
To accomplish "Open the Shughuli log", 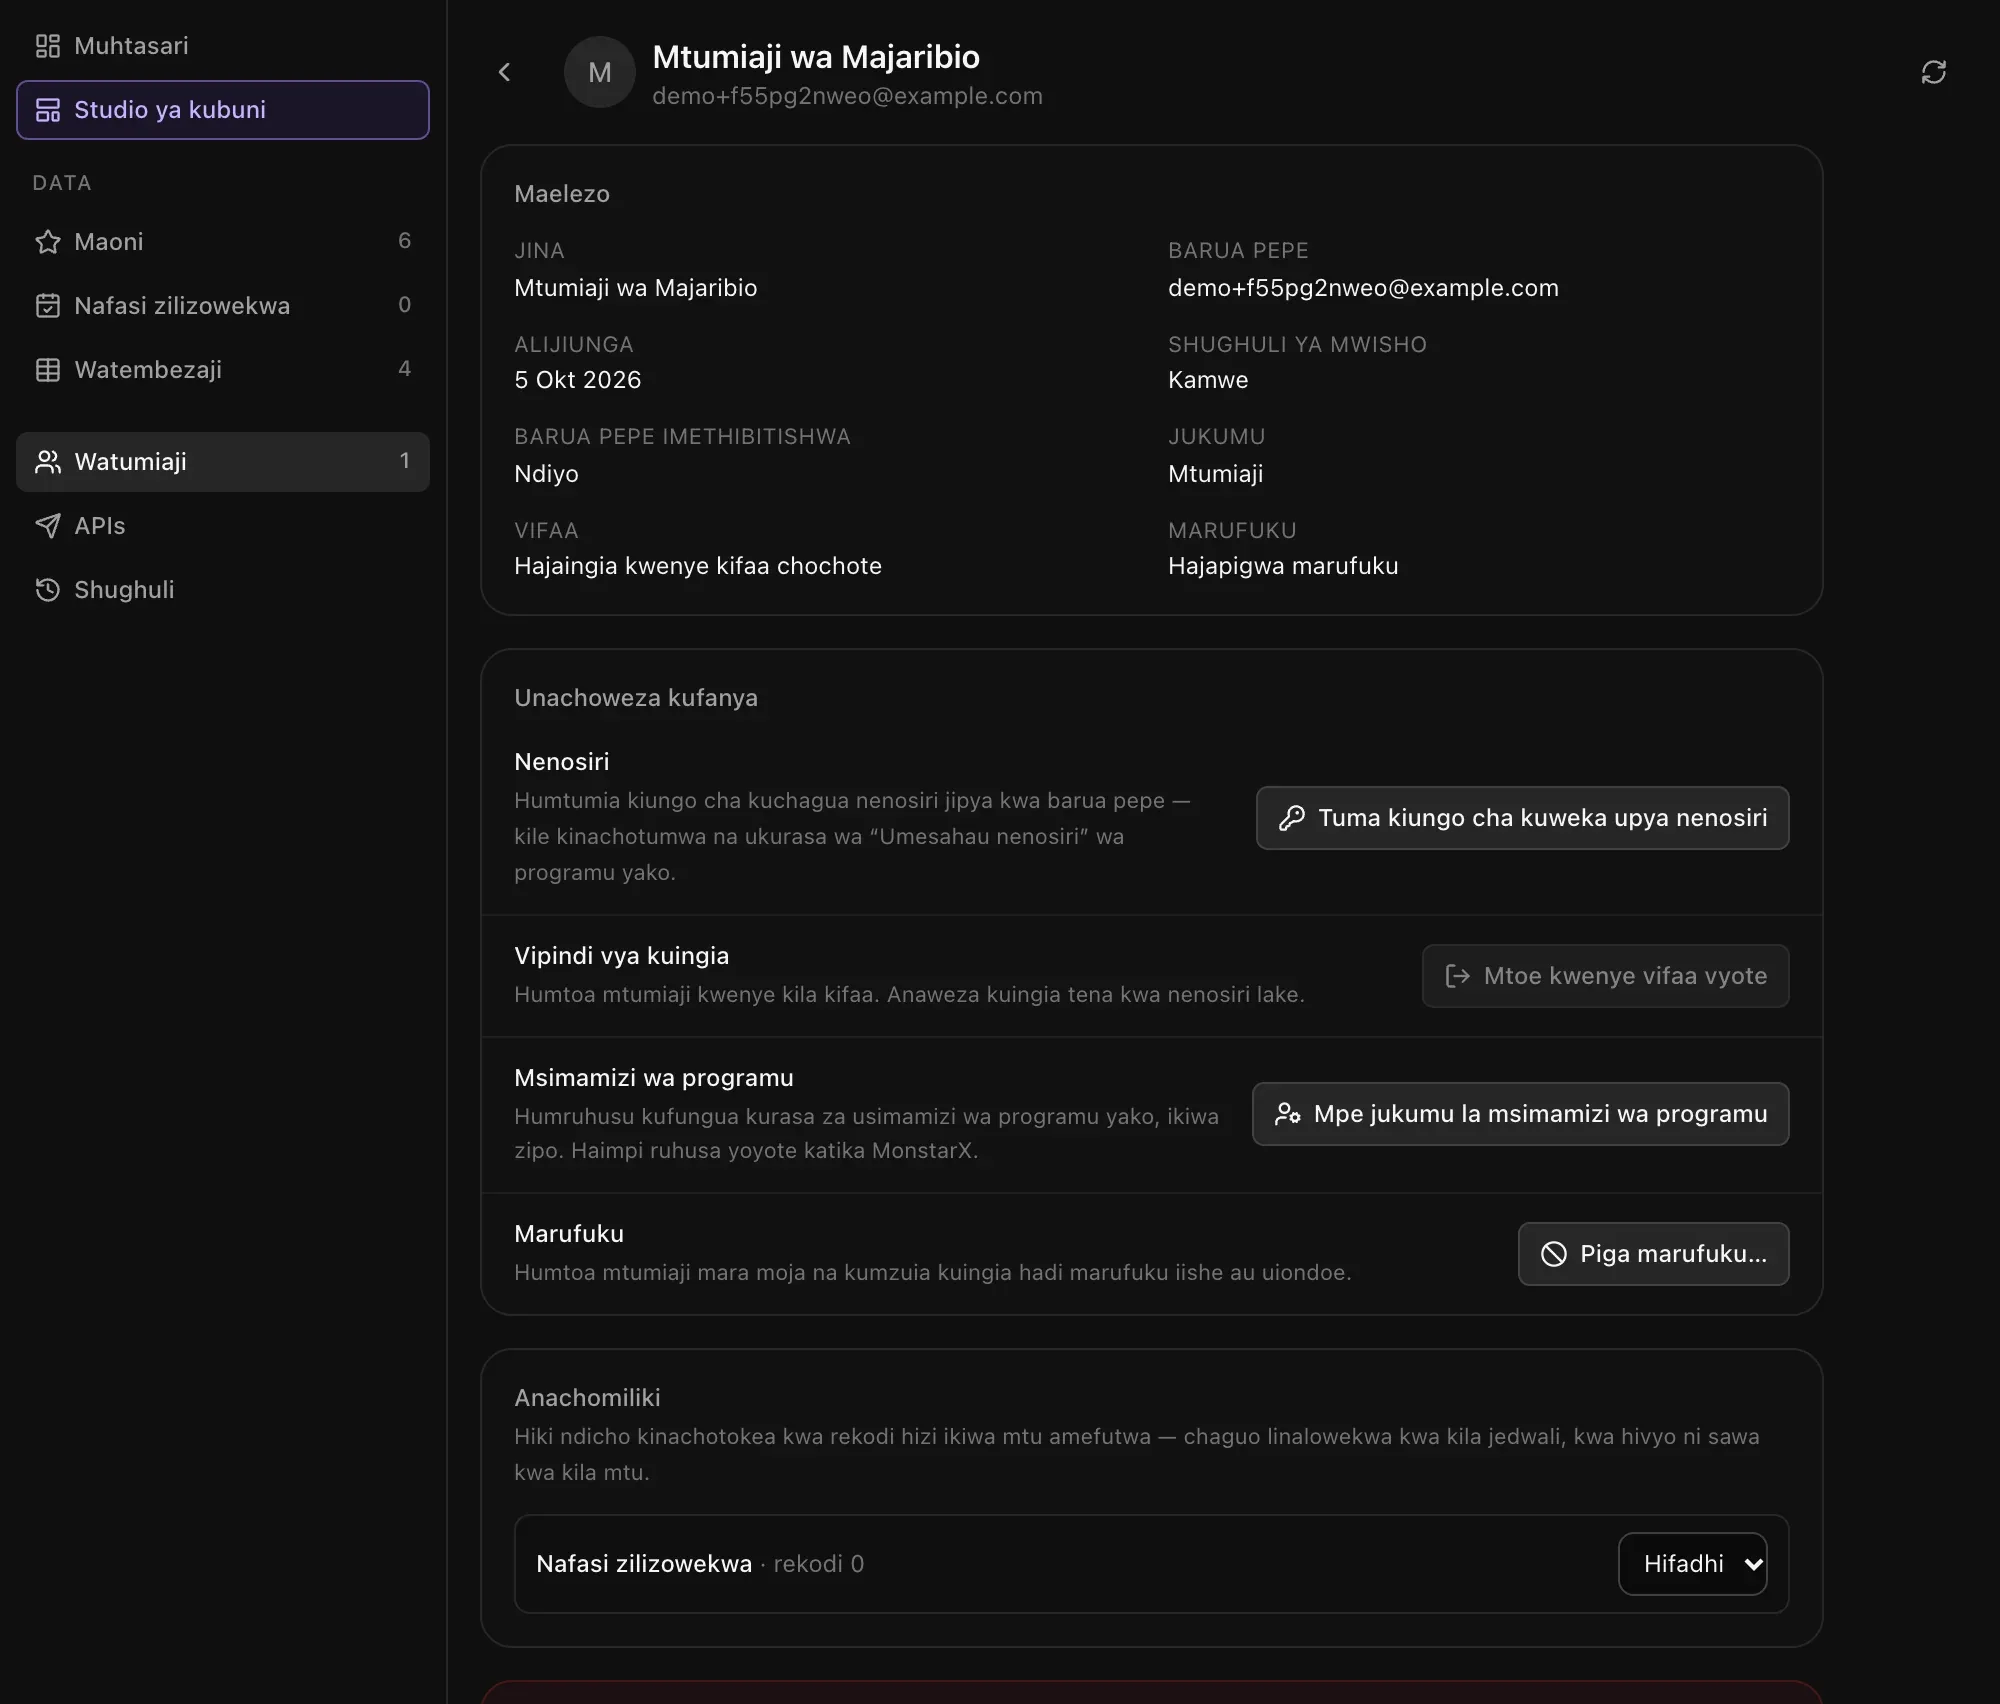I will [223, 590].
